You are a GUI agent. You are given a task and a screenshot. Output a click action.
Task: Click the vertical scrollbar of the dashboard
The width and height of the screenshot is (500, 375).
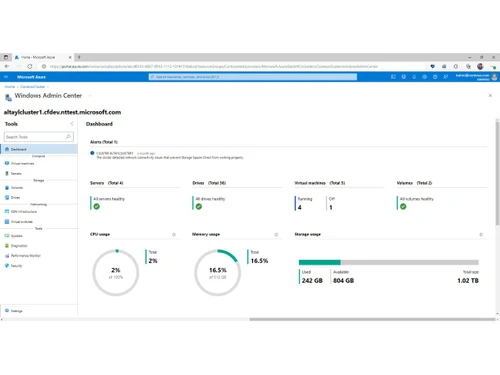click(x=497, y=172)
